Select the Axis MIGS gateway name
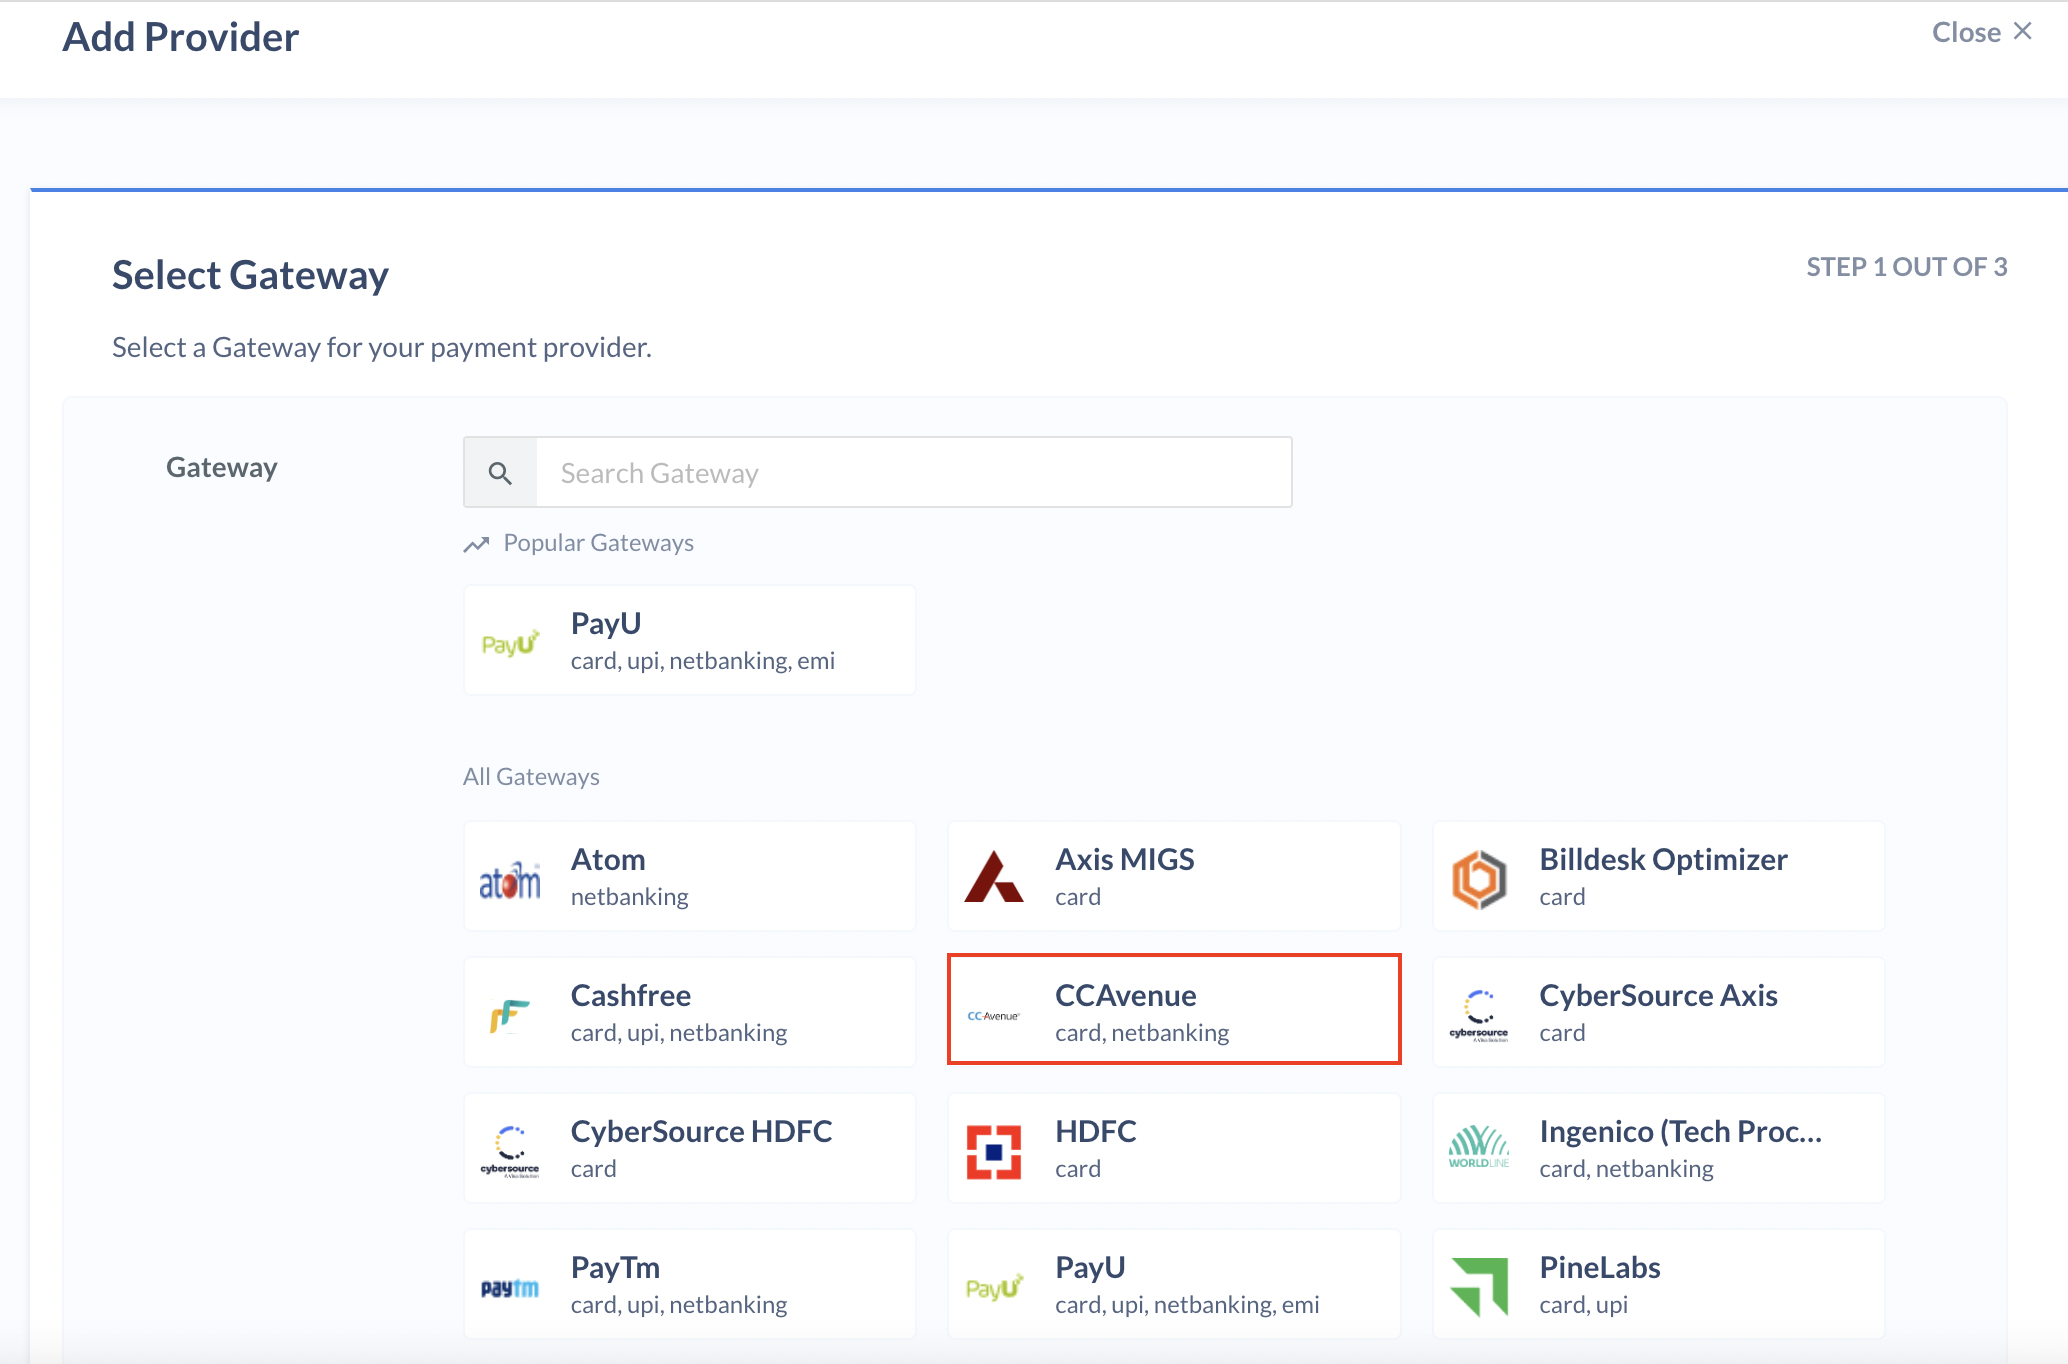This screenshot has height=1364, width=2068. click(x=1125, y=859)
